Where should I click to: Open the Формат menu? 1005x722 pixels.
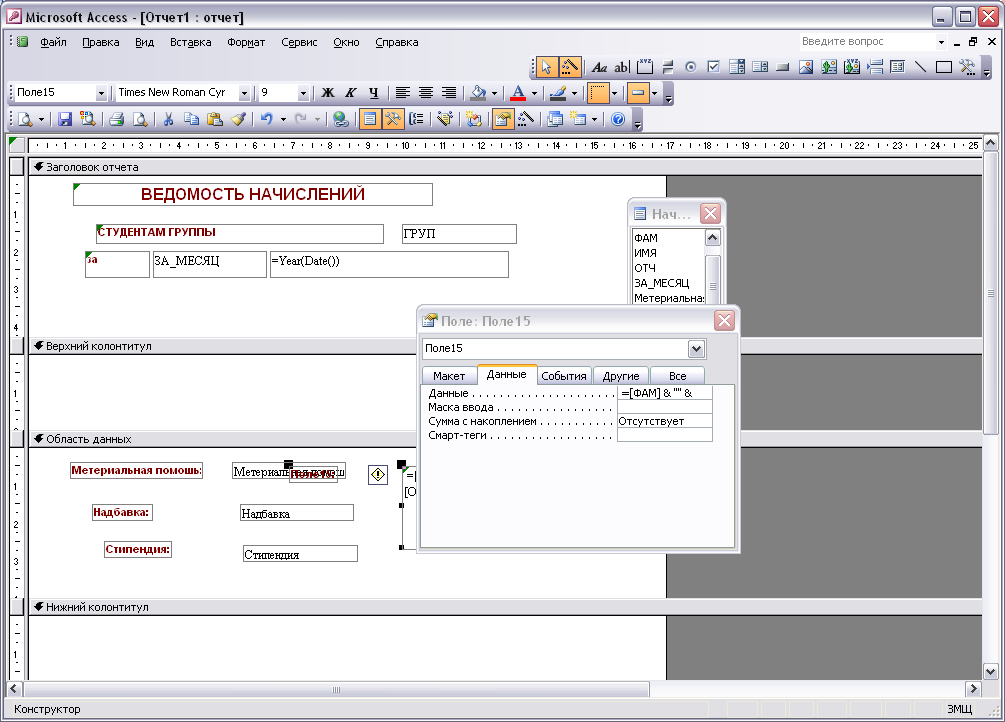coord(246,42)
